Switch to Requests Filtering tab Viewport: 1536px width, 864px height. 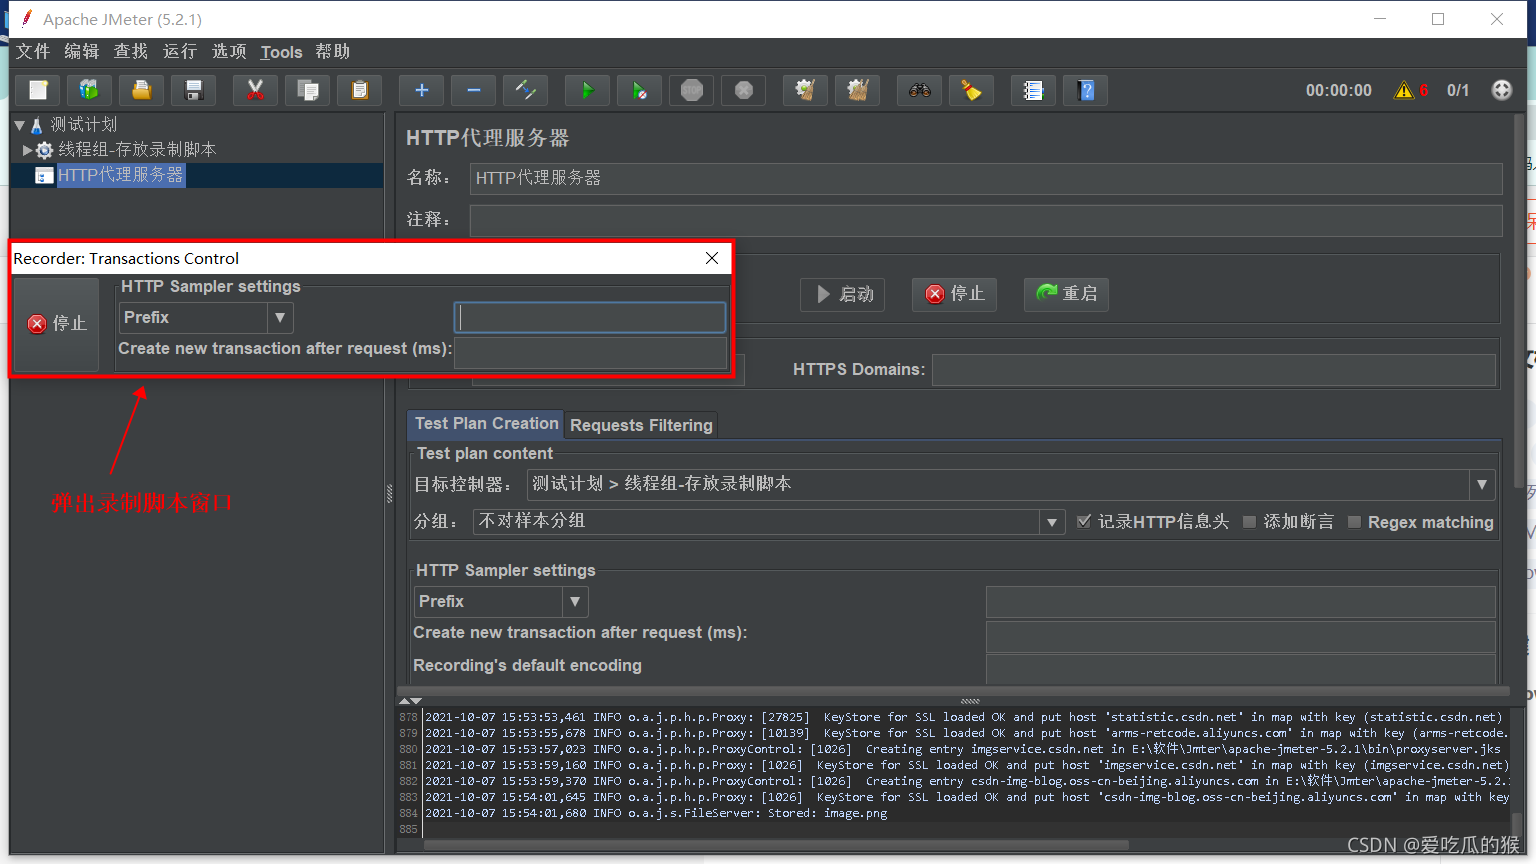pyautogui.click(x=641, y=425)
